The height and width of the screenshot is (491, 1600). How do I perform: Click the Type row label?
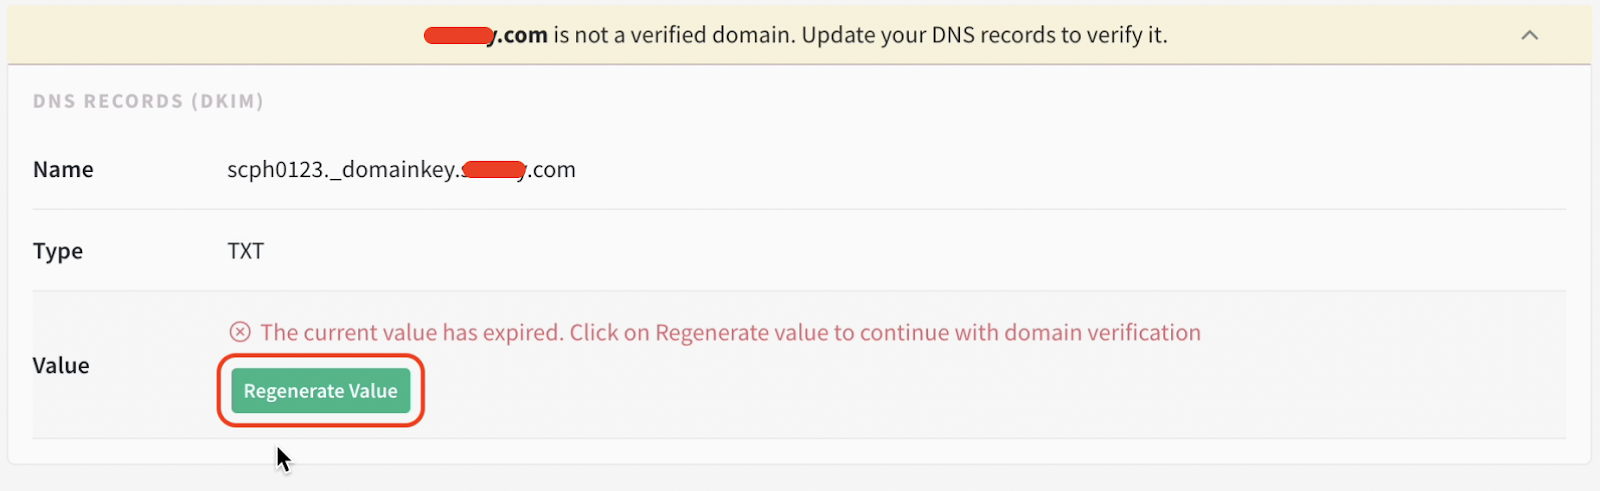pos(58,251)
